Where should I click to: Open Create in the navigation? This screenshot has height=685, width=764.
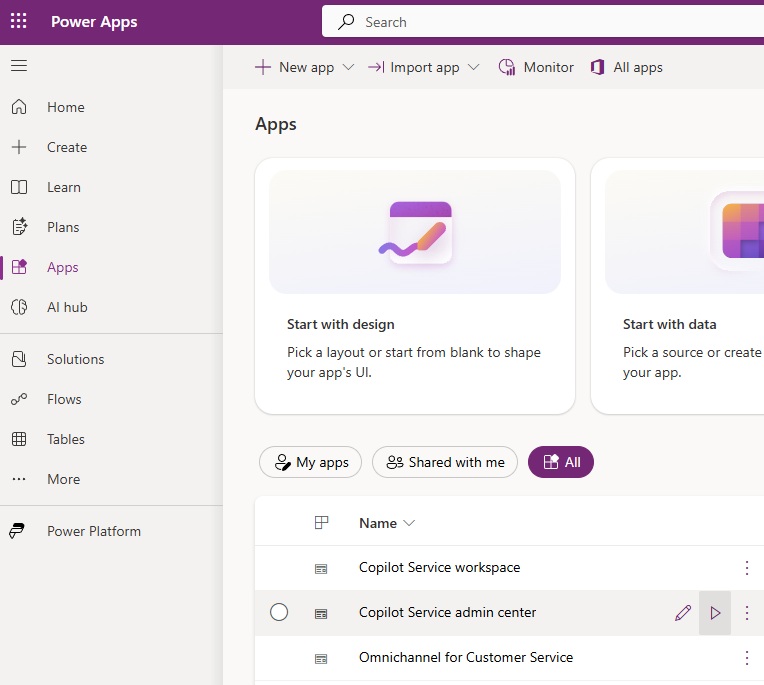point(67,147)
